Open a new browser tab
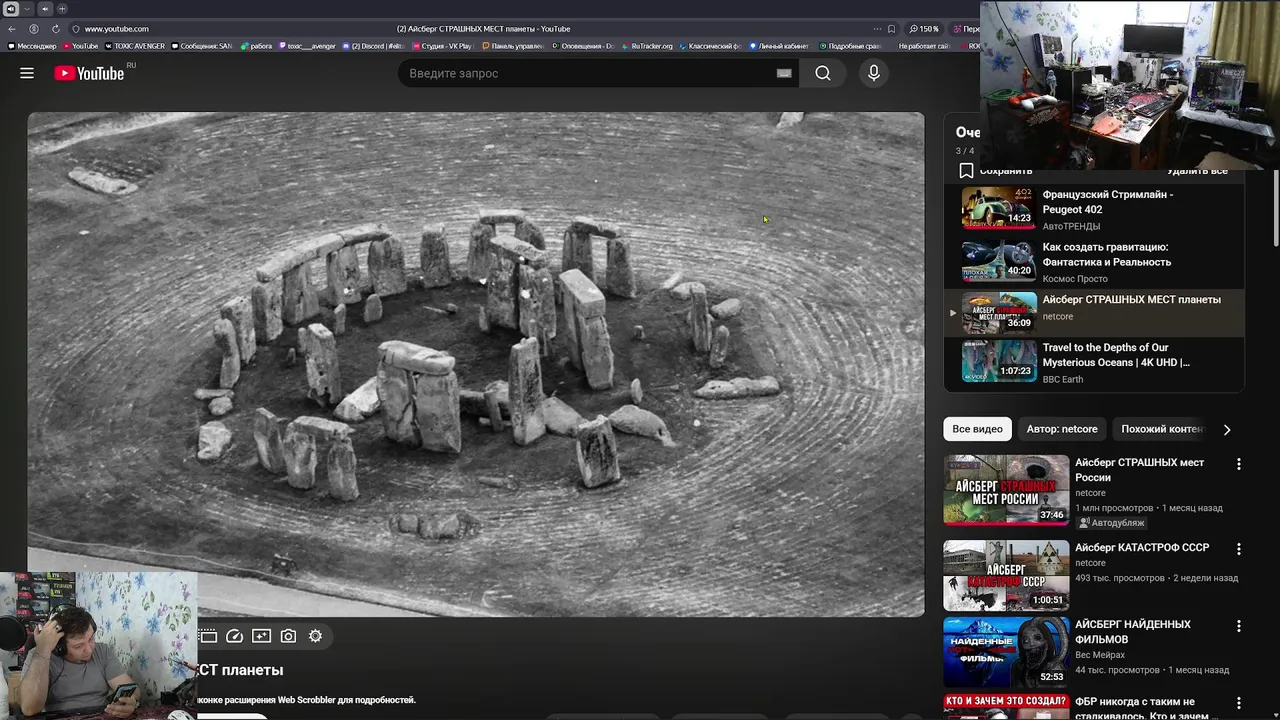Screen dimensions: 1280x720 (63, 8)
